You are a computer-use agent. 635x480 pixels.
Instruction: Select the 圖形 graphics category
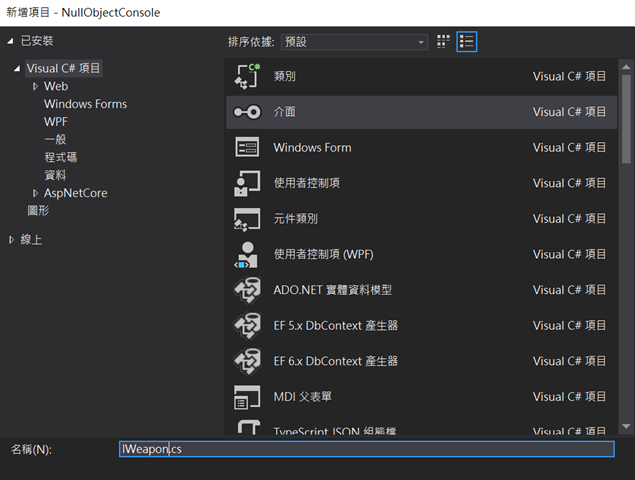point(38,210)
